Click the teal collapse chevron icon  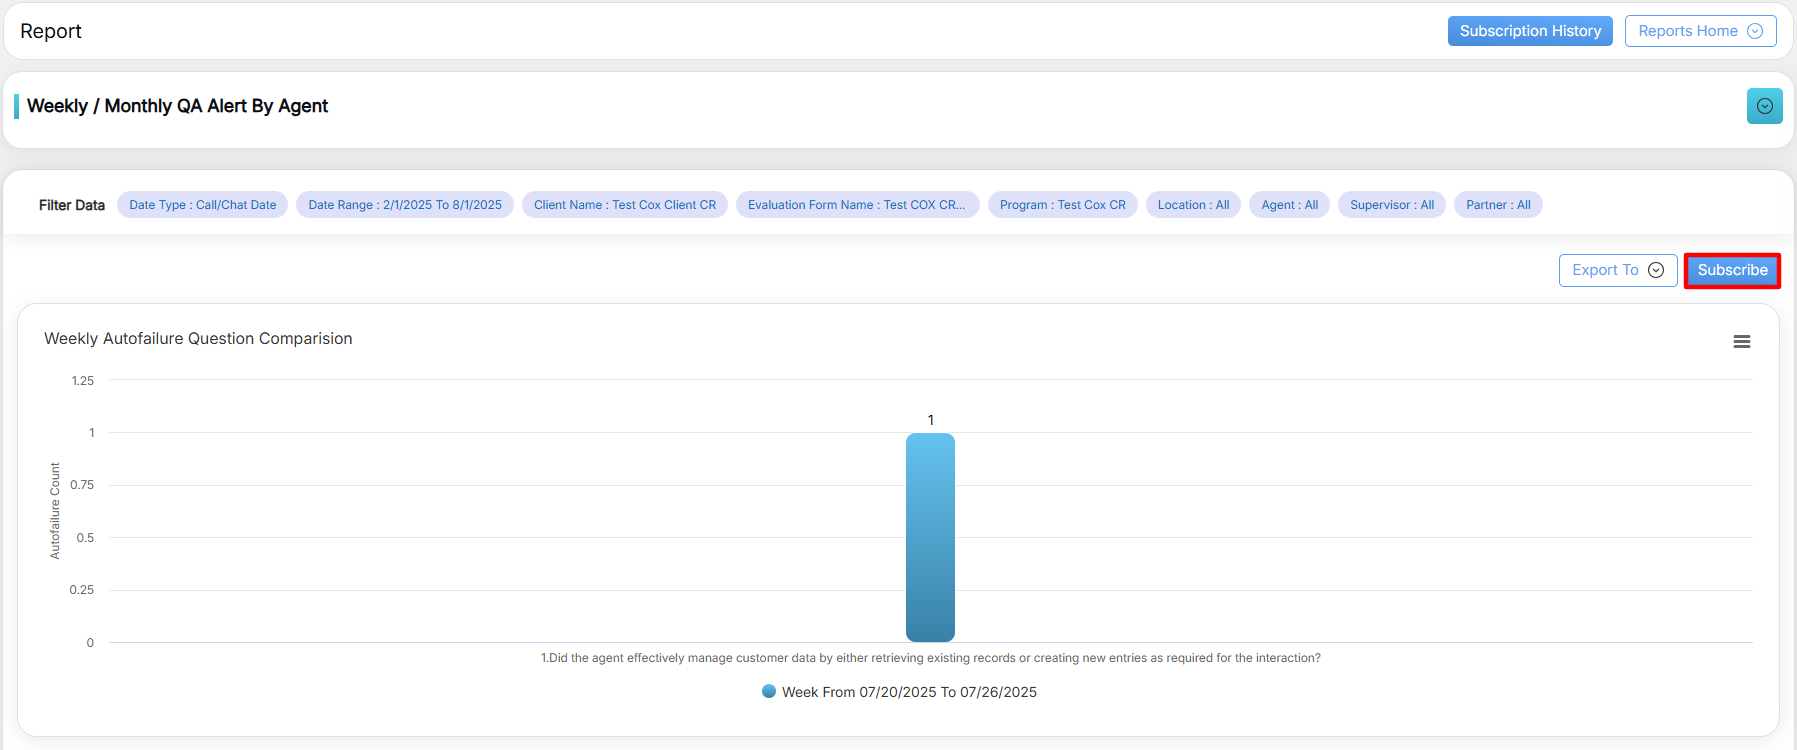click(x=1764, y=106)
